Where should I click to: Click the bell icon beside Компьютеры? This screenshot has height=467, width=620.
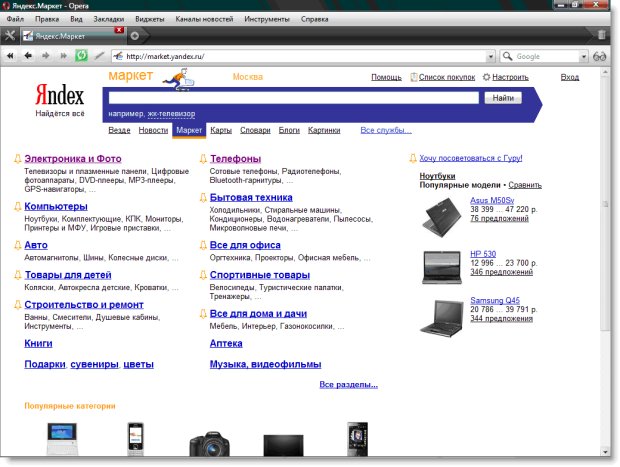17,206
